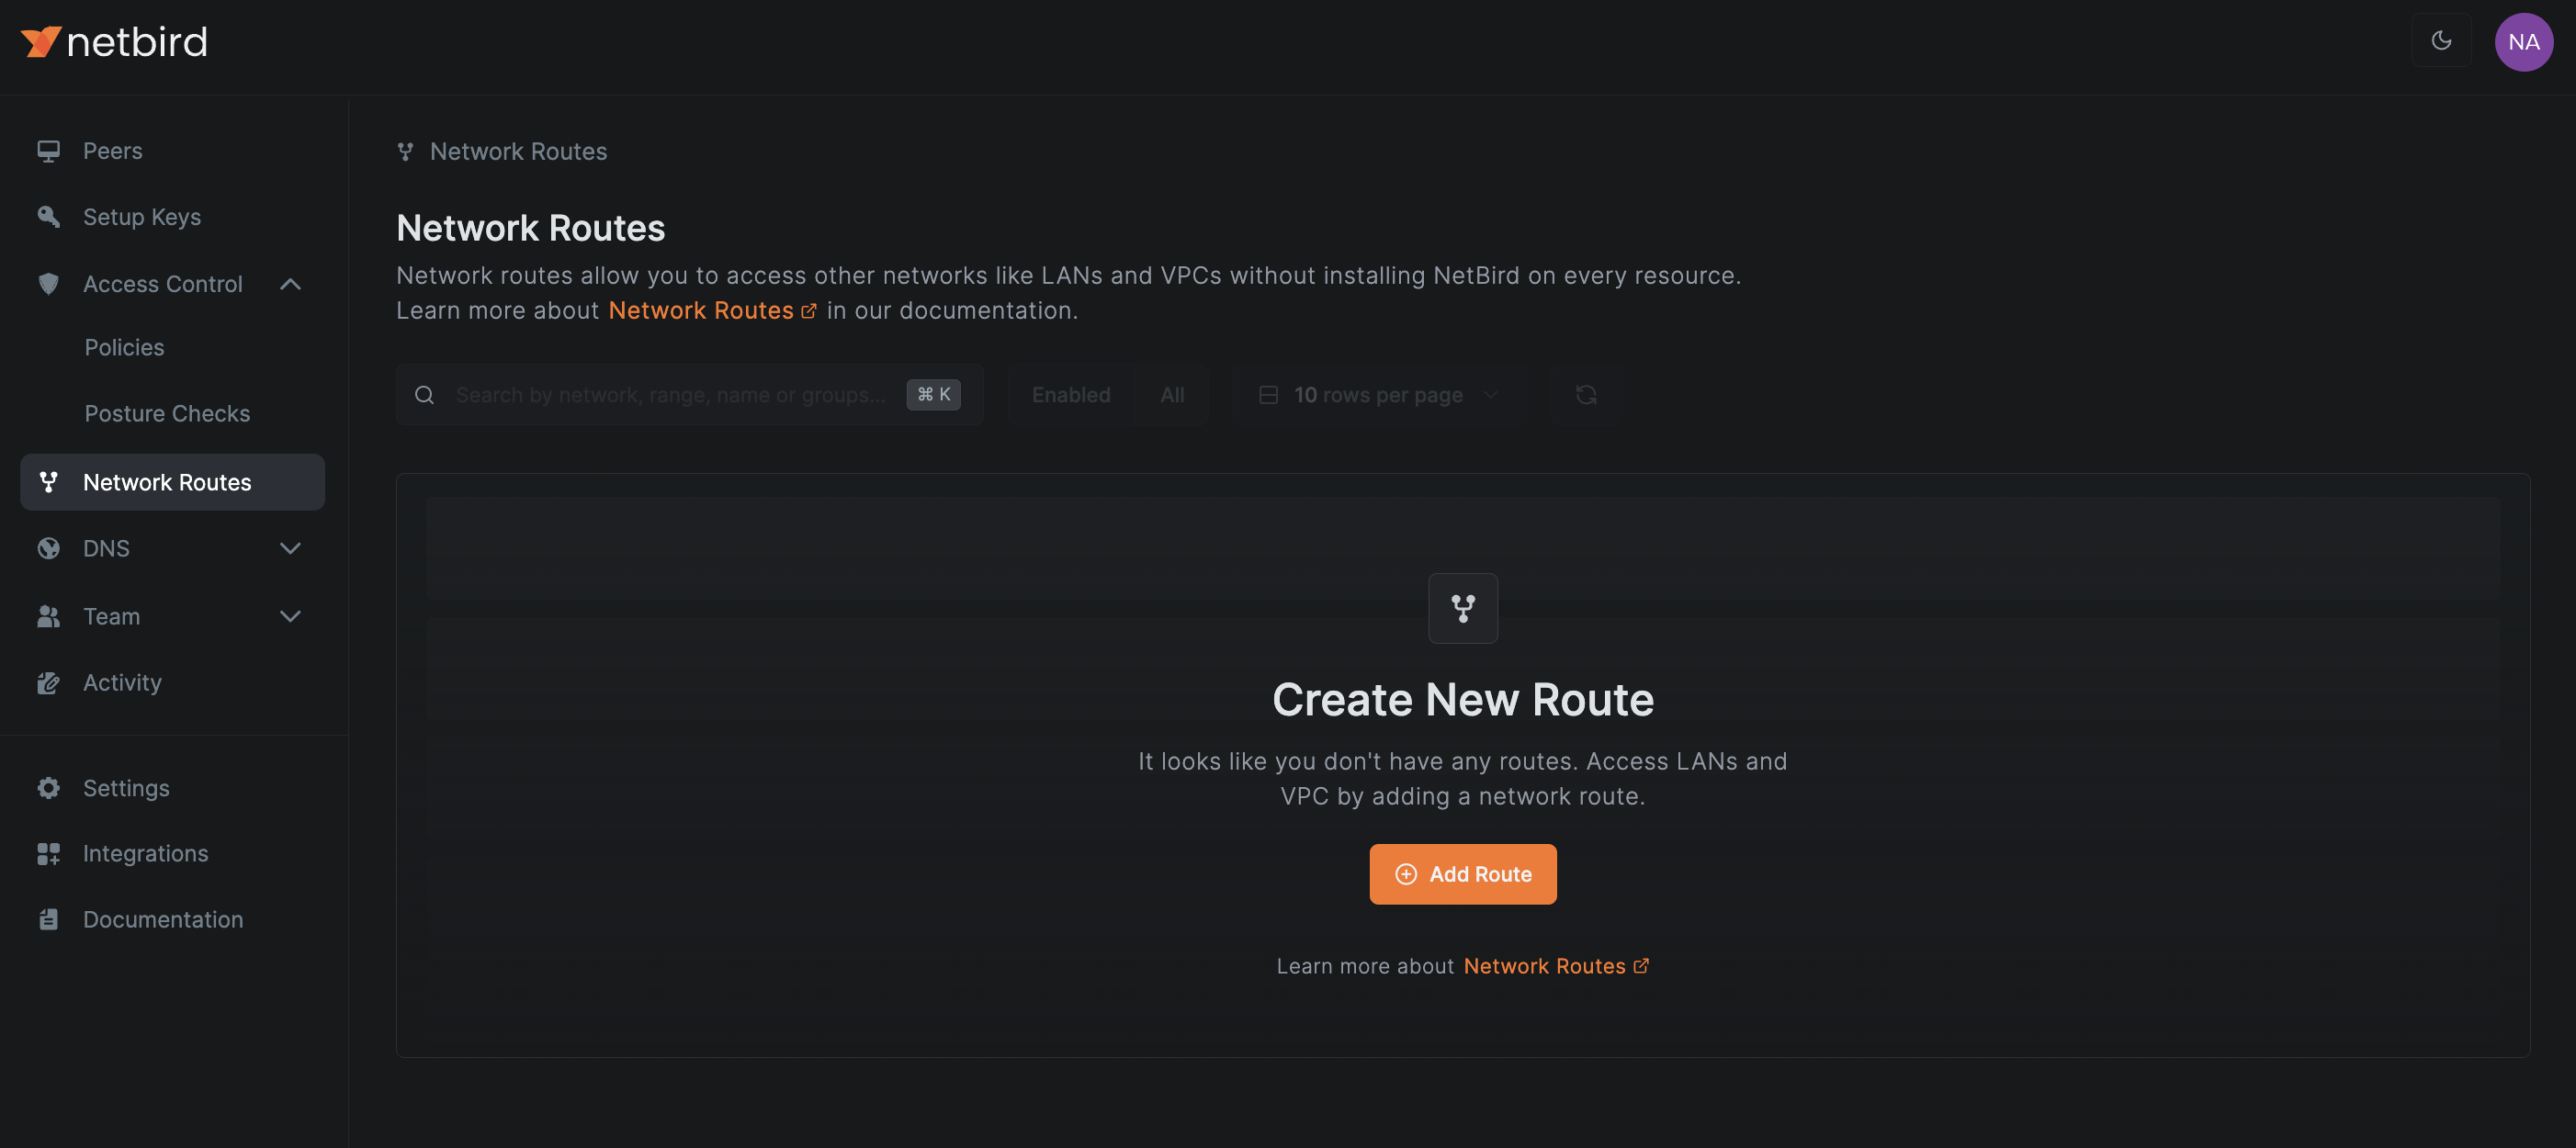
Task: Collapse the Access Control section
Action: pyautogui.click(x=290, y=284)
